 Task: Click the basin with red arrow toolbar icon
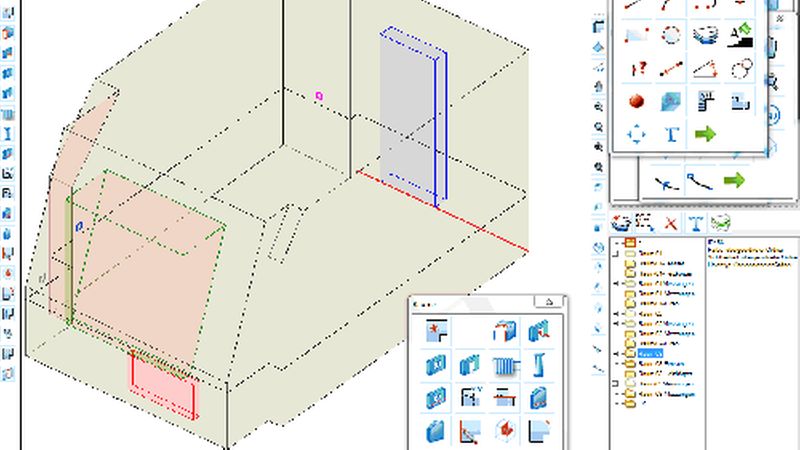coord(620,223)
